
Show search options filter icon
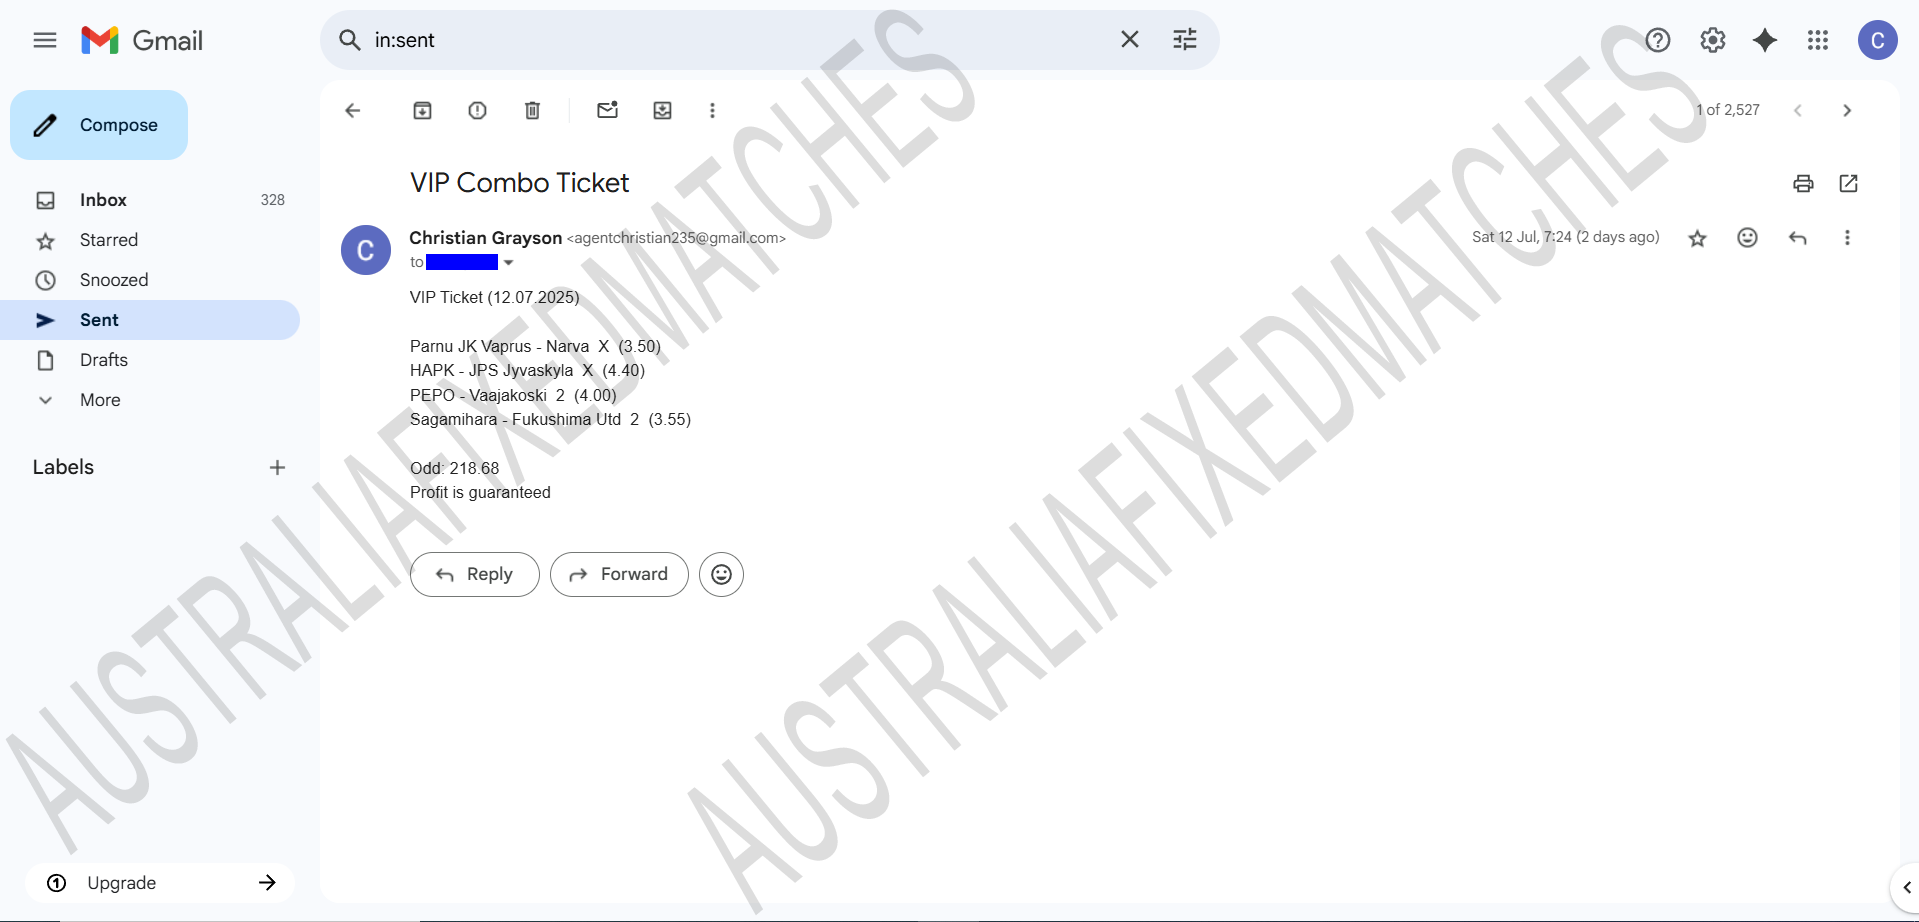point(1185,40)
